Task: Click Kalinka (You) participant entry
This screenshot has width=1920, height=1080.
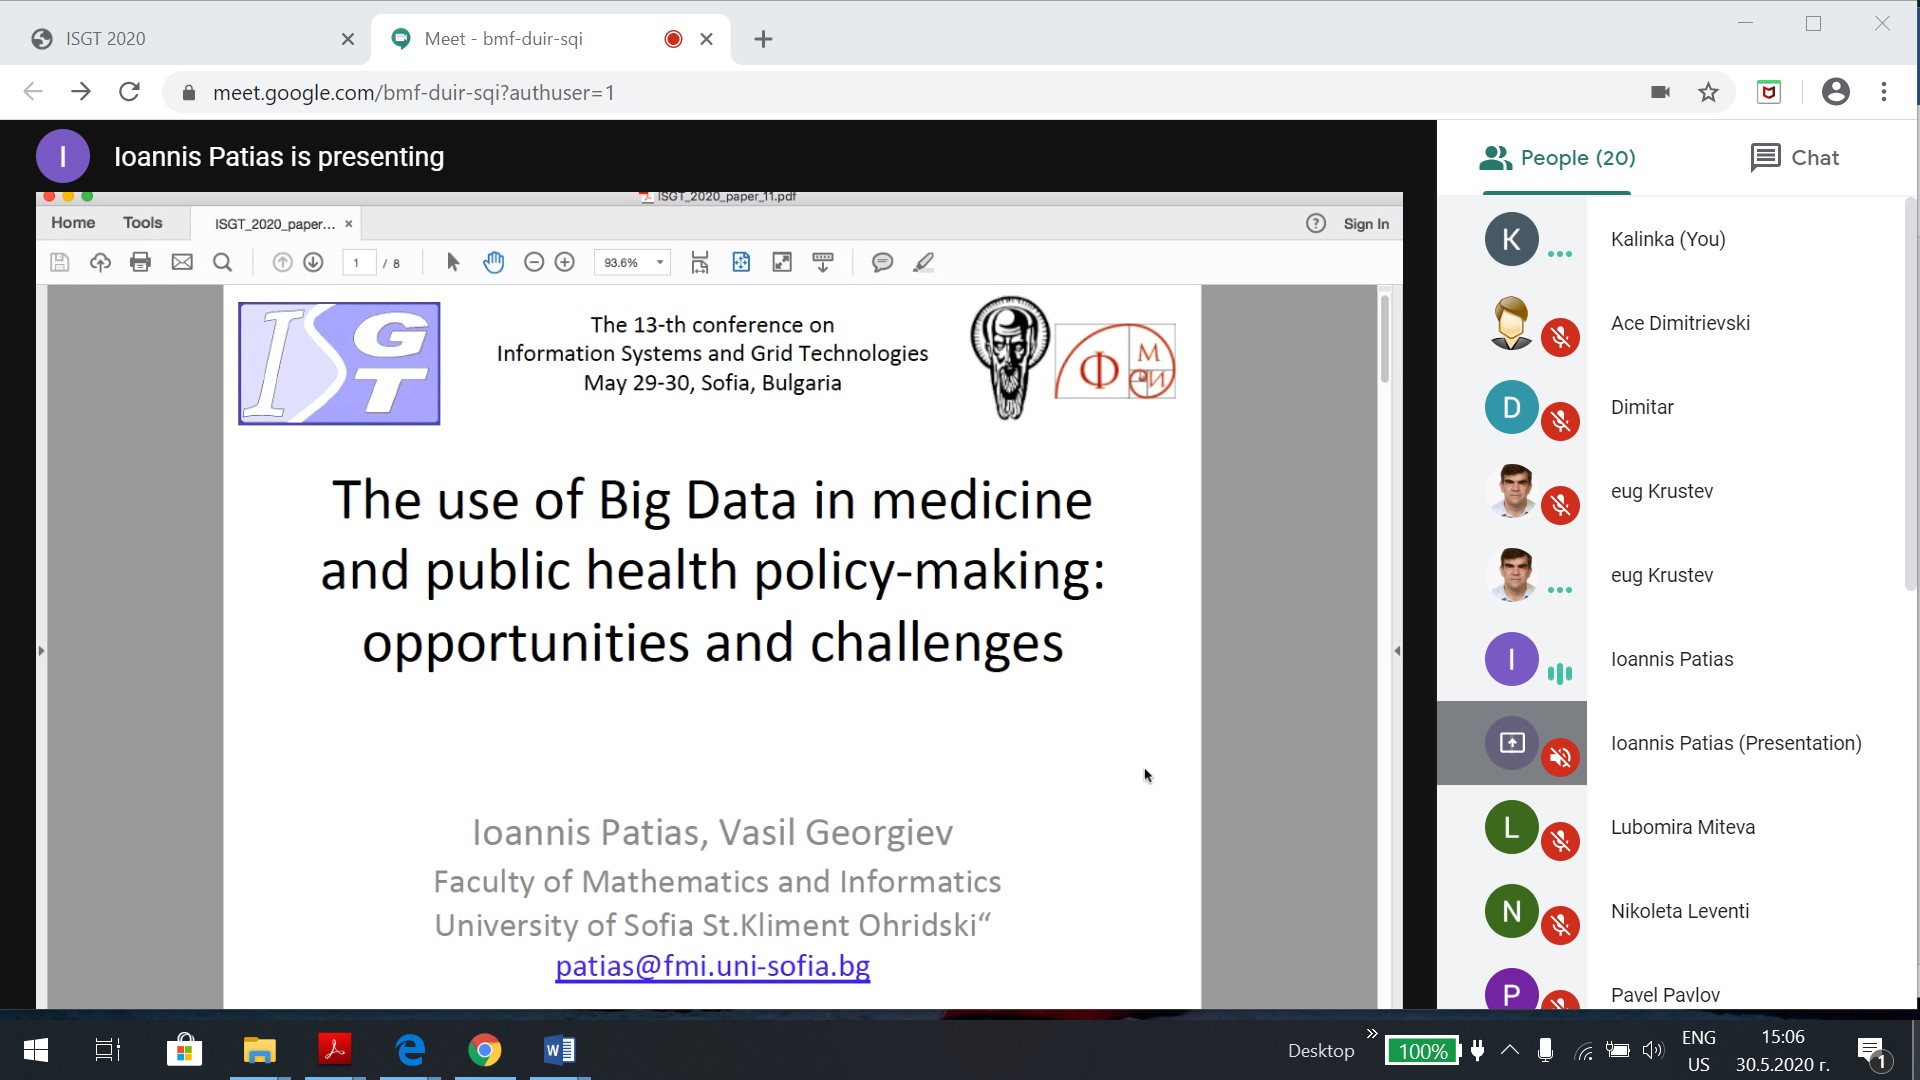Action: [x=1678, y=239]
